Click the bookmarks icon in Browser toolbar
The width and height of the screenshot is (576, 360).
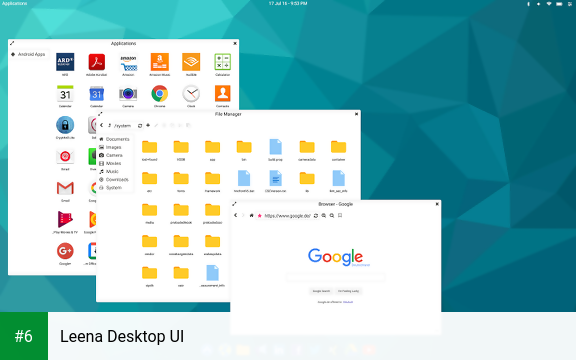(x=340, y=216)
